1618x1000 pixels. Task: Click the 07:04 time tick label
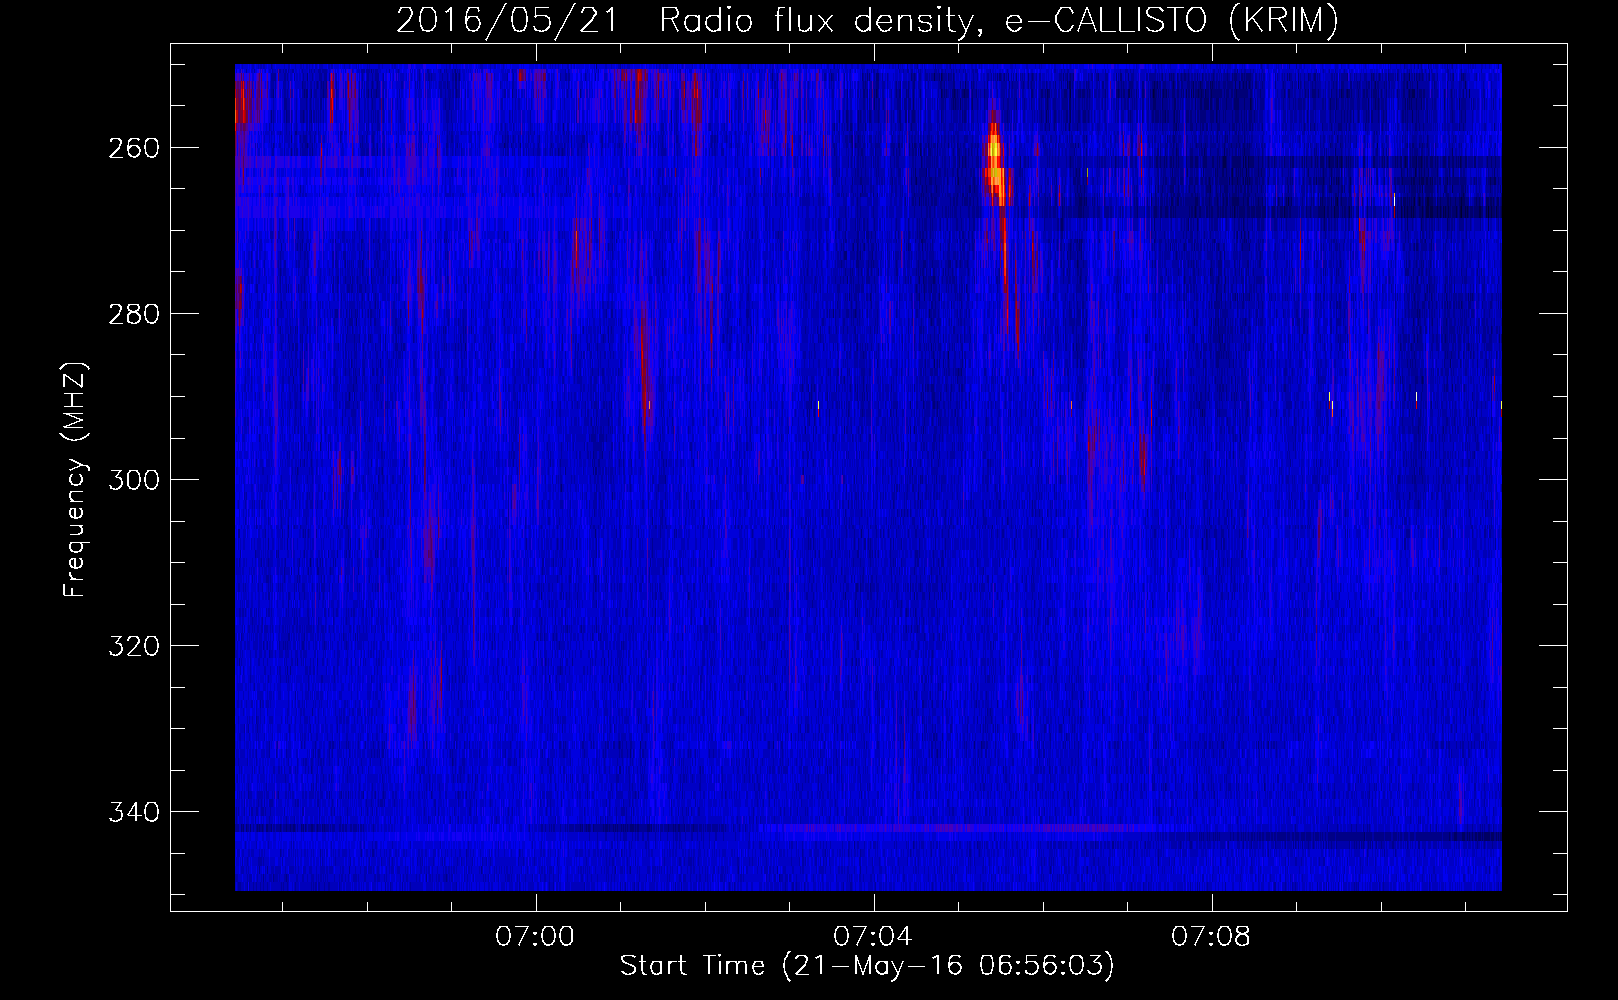pyautogui.click(x=874, y=937)
